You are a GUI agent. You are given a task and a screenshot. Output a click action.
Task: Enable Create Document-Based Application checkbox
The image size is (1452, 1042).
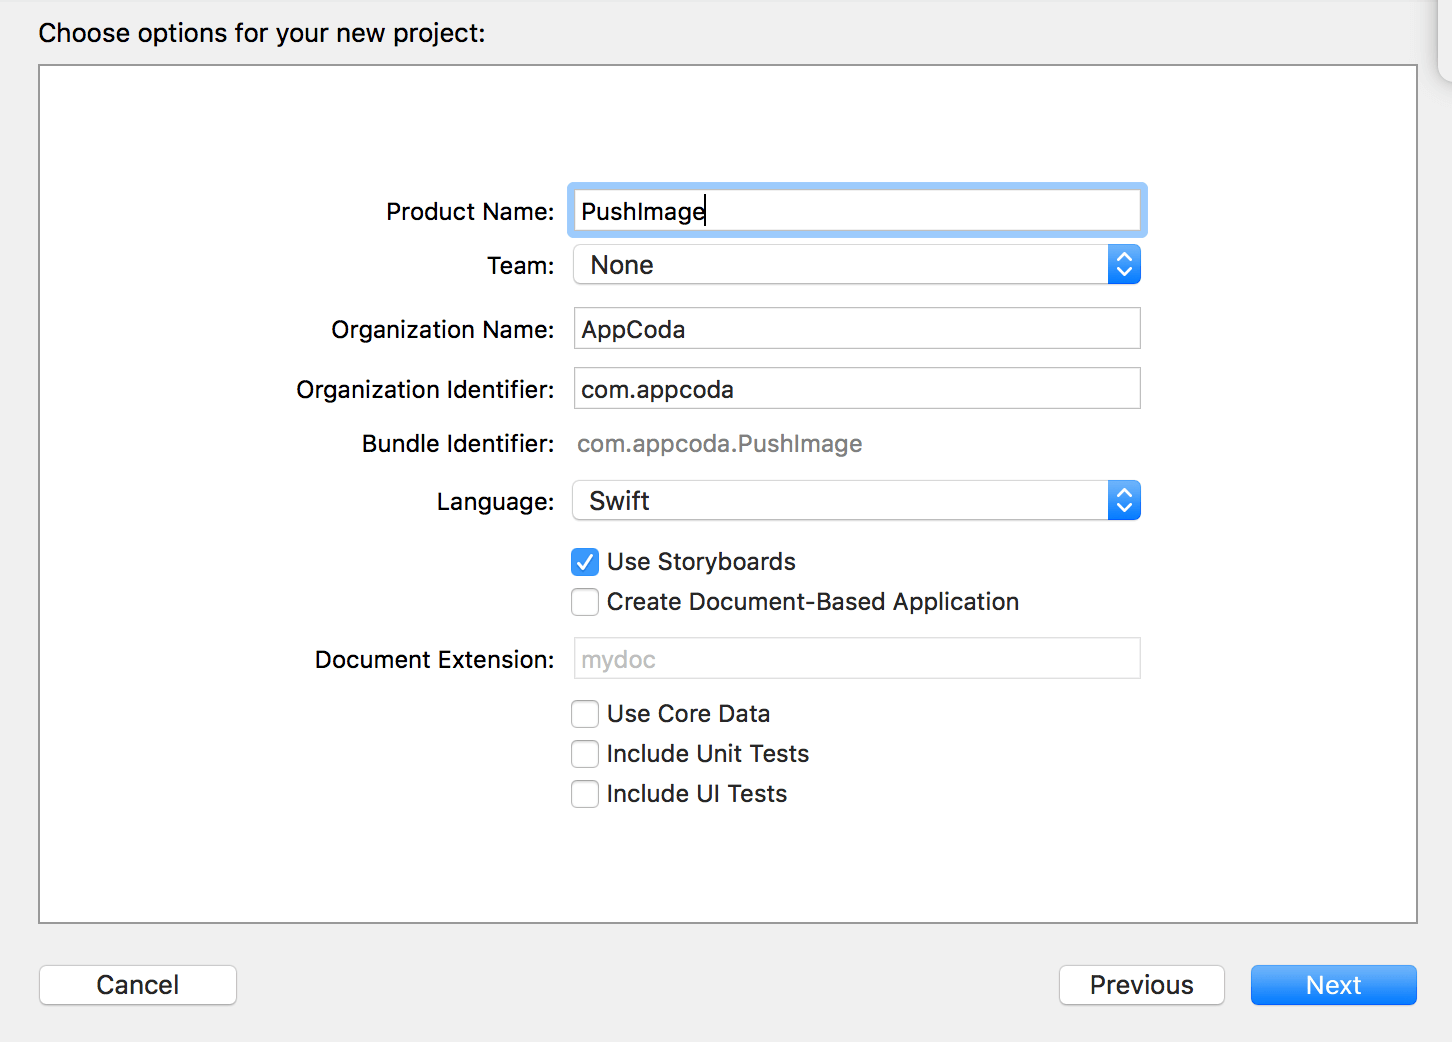pyautogui.click(x=585, y=602)
